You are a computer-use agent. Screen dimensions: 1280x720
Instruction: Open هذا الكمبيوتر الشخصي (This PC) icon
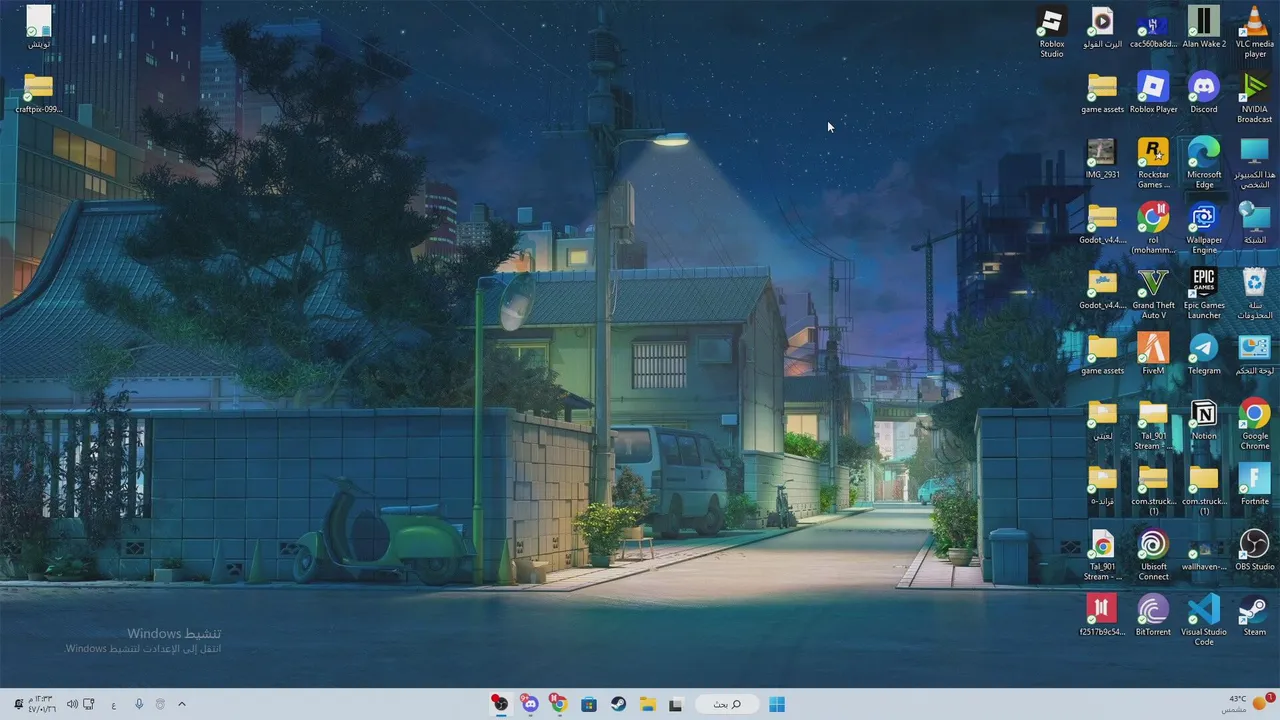pos(1255,163)
